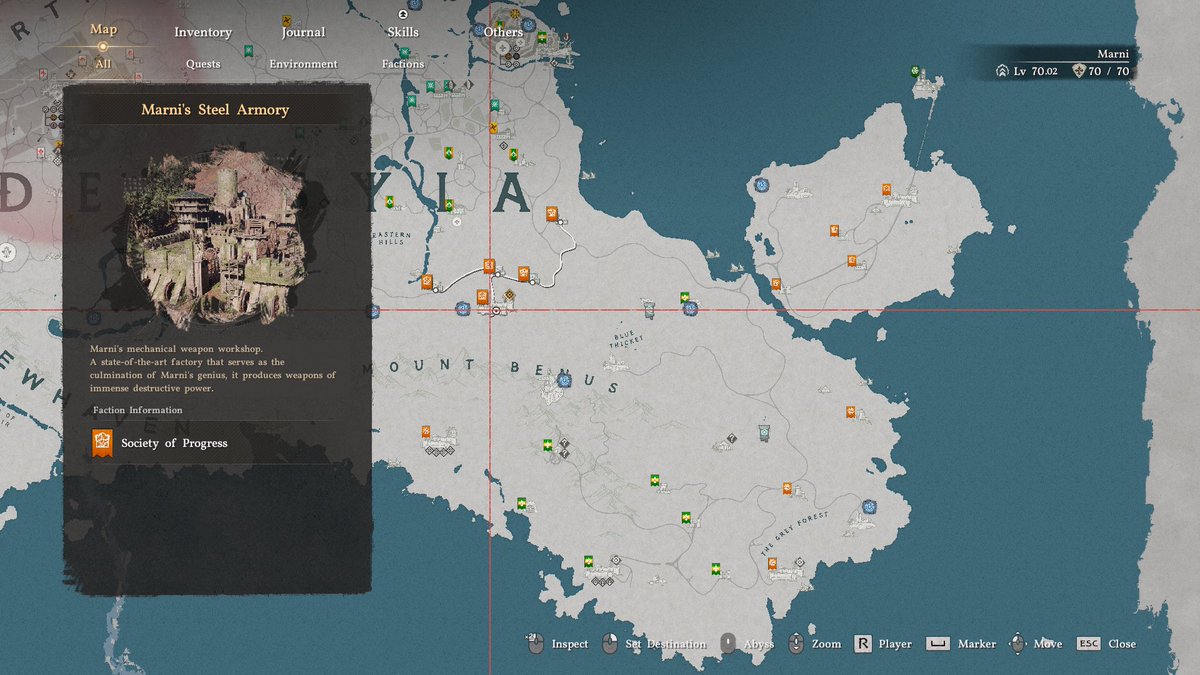The image size is (1200, 675).
Task: Select orange banner southwest of Mount Benus
Action: click(426, 431)
